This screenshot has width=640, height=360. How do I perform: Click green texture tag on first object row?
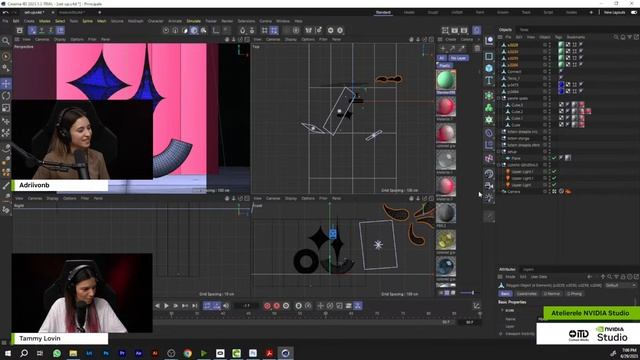point(561,45)
